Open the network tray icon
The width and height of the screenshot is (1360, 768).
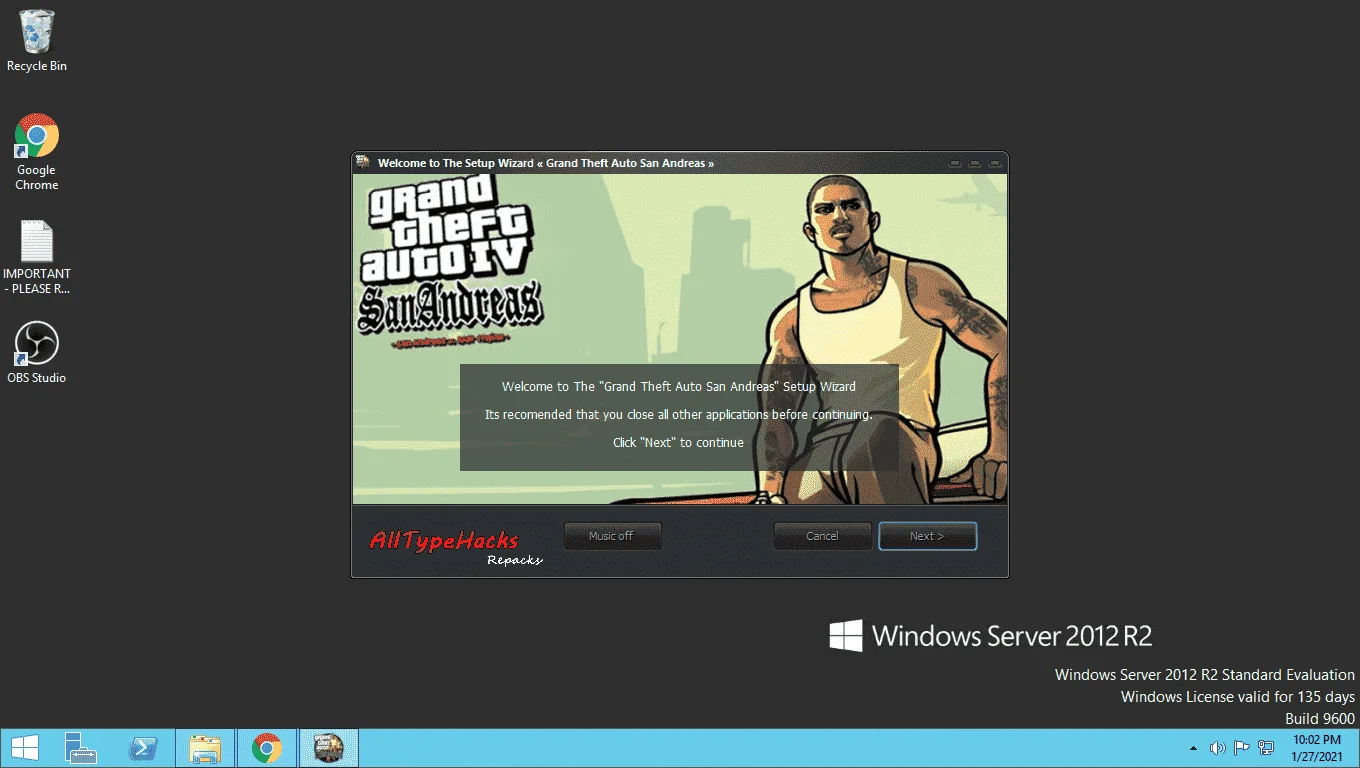pos(1266,748)
